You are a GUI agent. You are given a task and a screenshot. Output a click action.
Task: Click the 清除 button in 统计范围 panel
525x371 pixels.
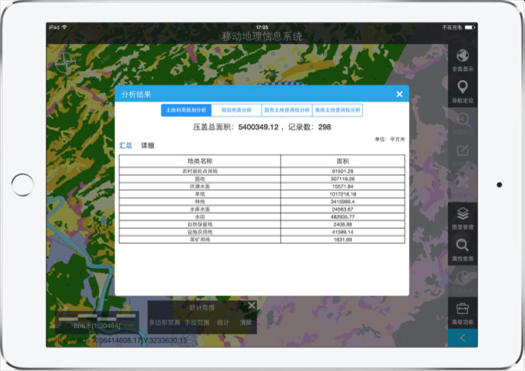point(245,322)
